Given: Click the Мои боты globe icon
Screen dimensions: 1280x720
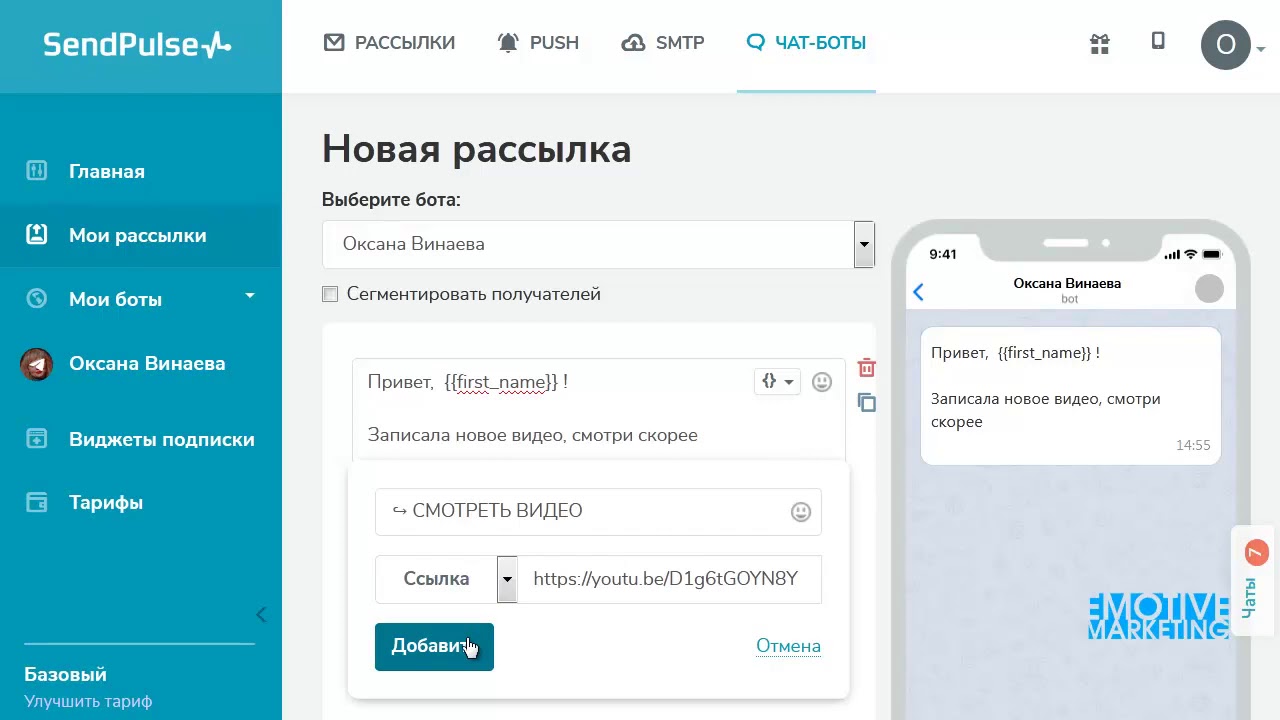Looking at the screenshot, I should tap(37, 298).
